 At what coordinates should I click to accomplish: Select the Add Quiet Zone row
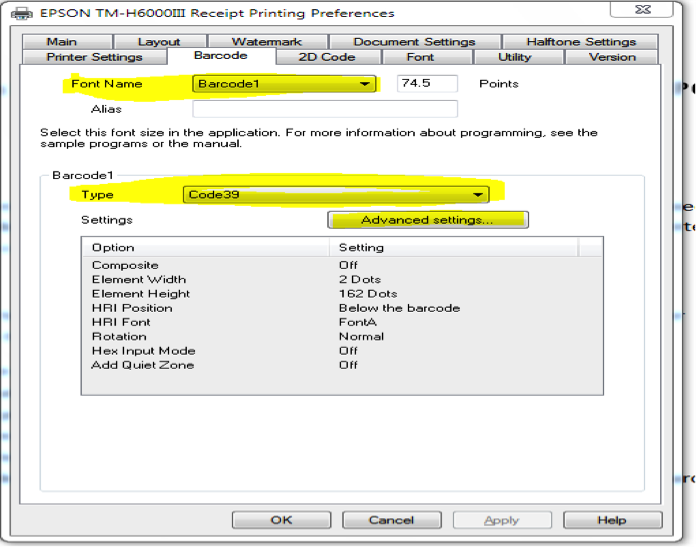342,365
